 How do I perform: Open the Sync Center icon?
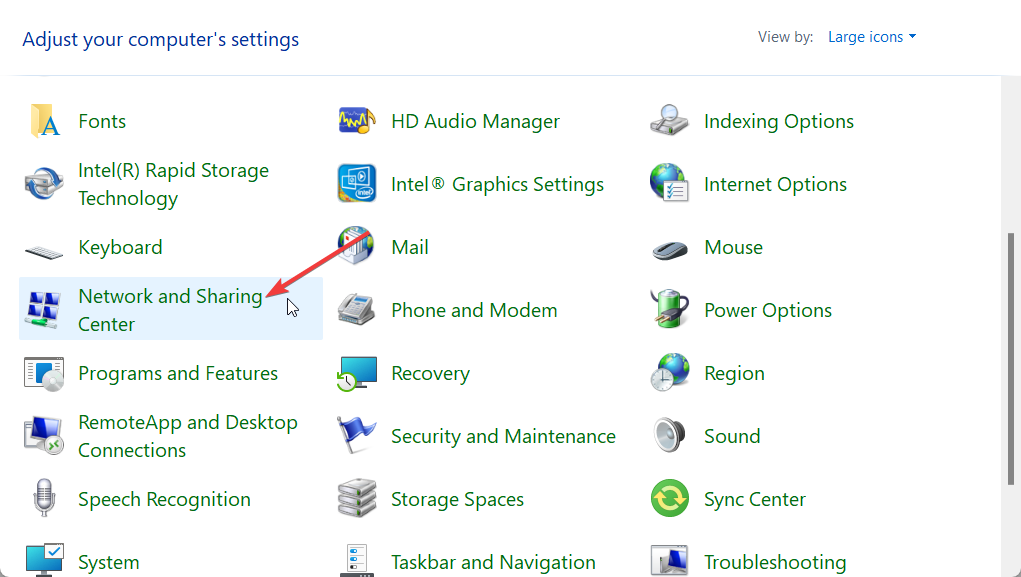669,499
